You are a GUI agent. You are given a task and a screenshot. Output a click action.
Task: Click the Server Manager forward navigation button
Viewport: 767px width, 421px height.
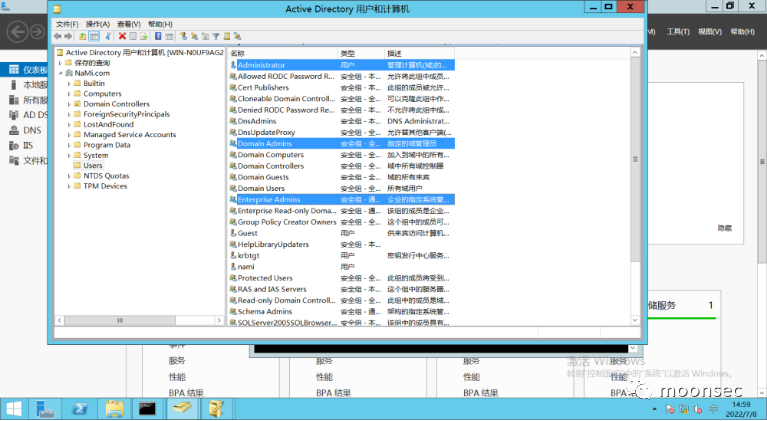pyautogui.click(x=37, y=32)
